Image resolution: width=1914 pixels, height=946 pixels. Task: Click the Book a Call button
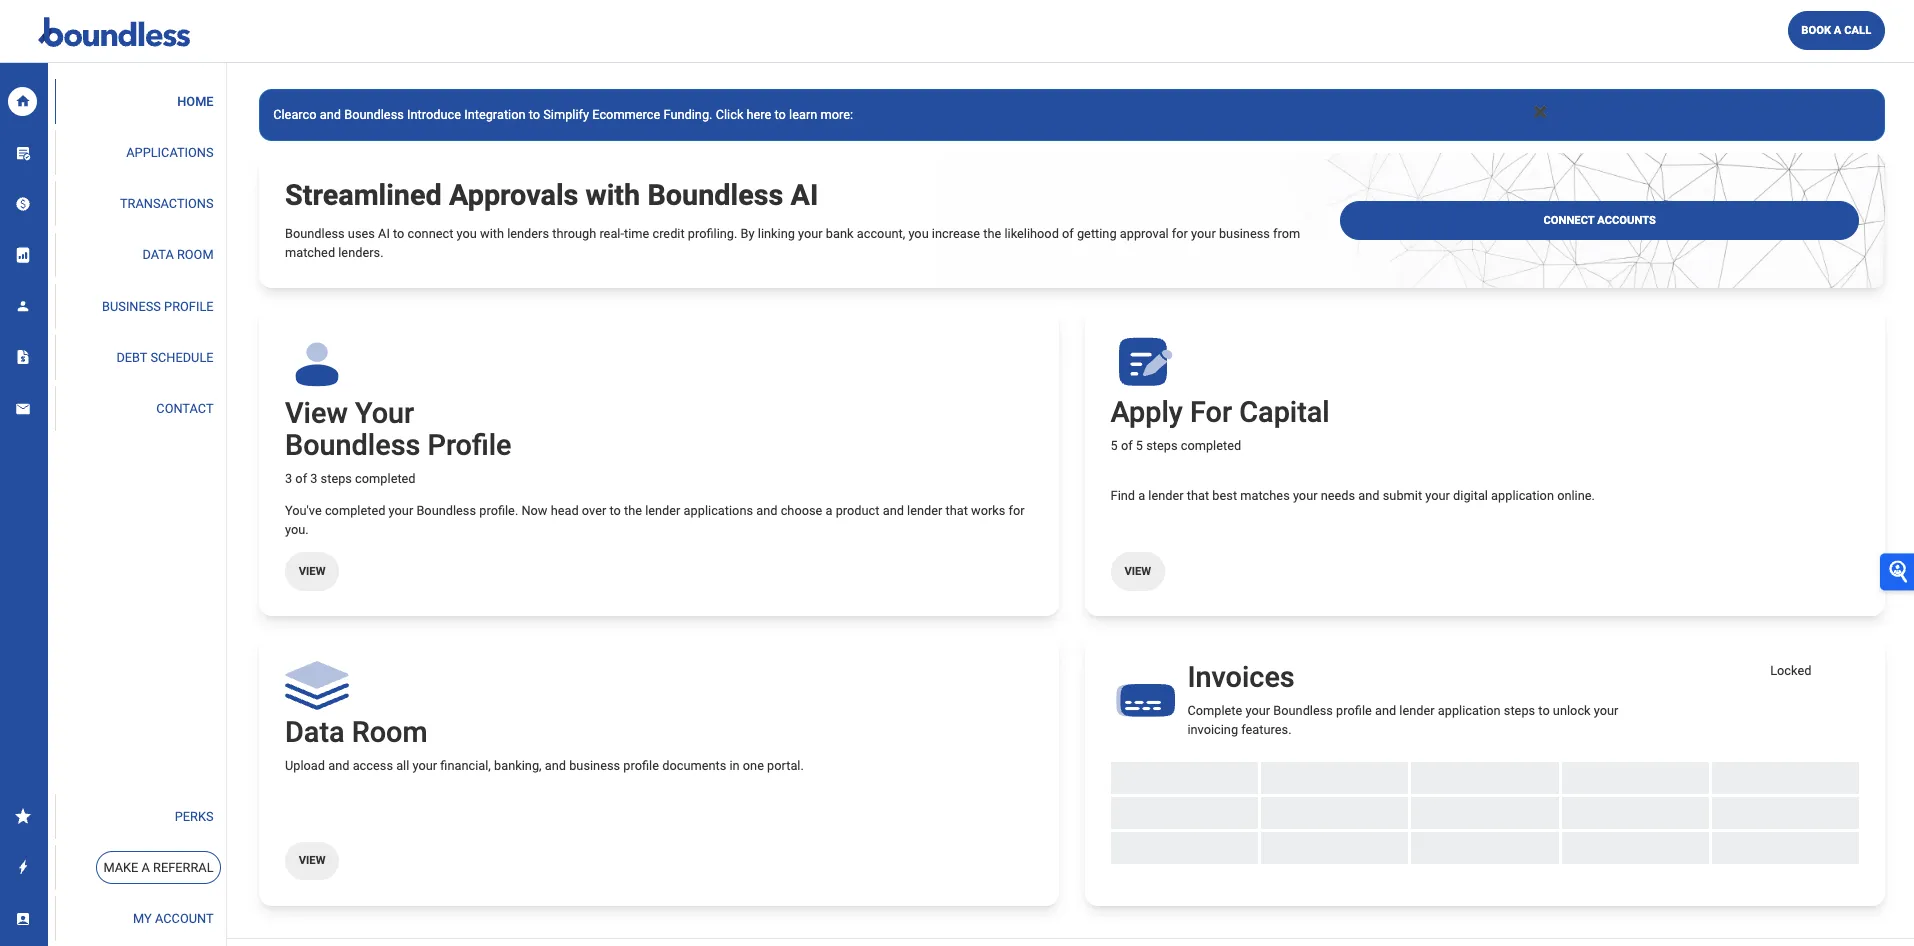pyautogui.click(x=1836, y=30)
